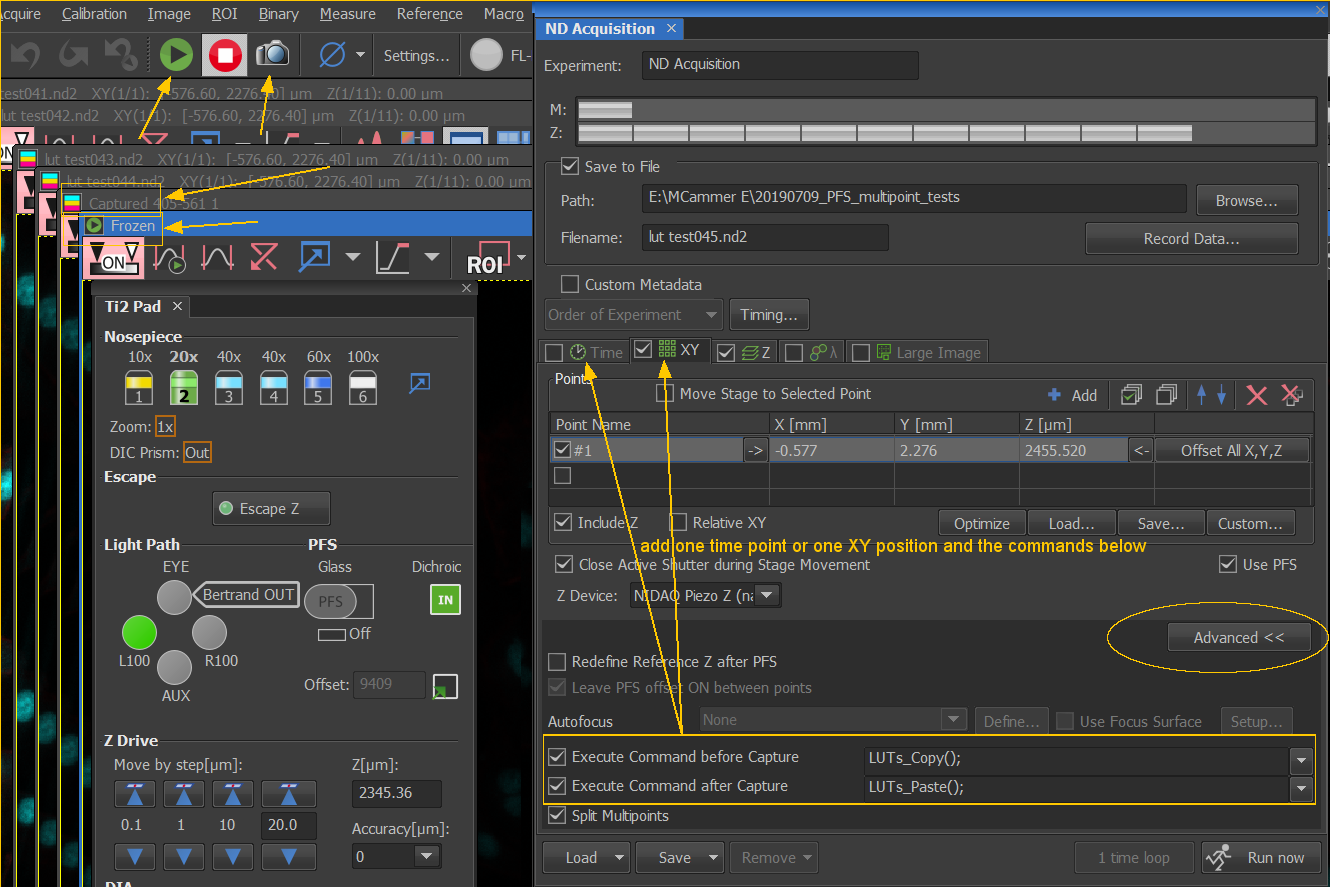This screenshot has height=887, width=1330.
Task: Uncheck the Save to File checkbox
Action: click(570, 166)
